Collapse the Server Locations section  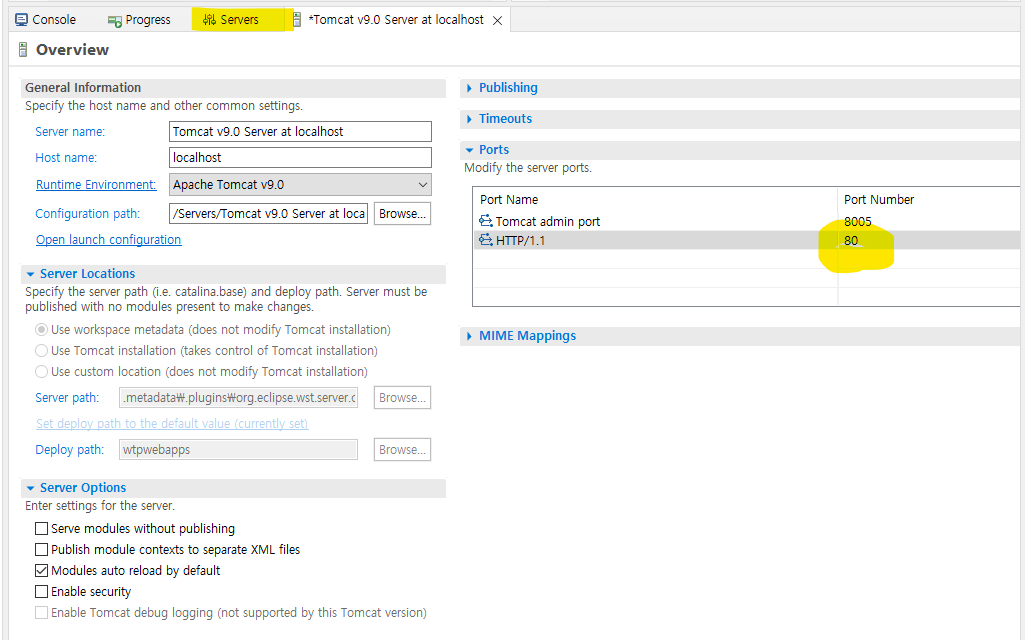pos(30,274)
